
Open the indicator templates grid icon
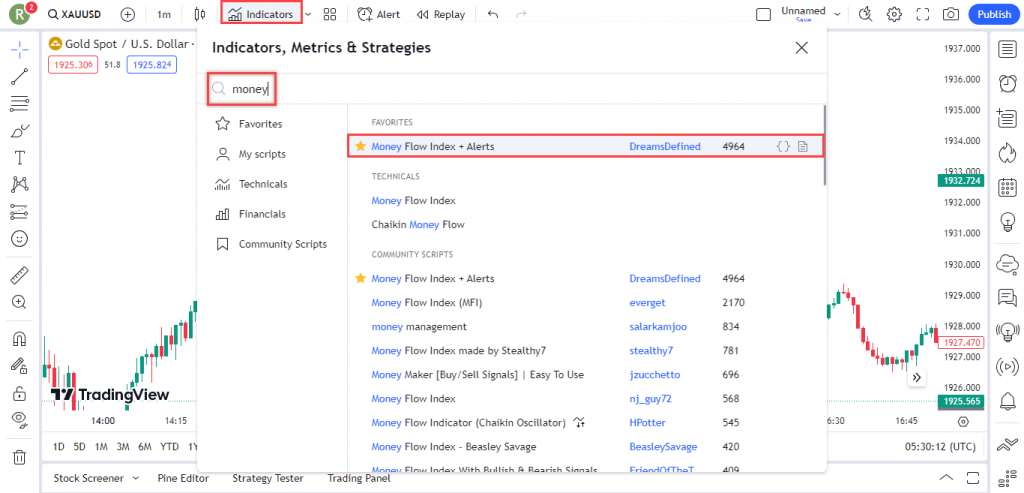click(330, 14)
